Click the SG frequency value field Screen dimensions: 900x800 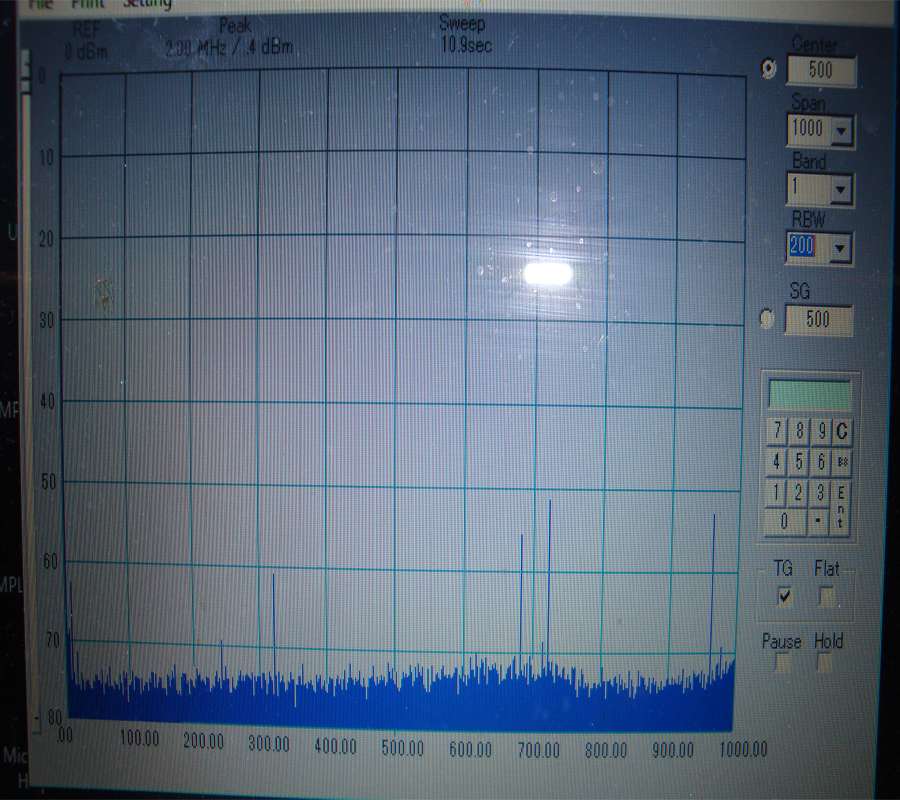click(x=820, y=320)
